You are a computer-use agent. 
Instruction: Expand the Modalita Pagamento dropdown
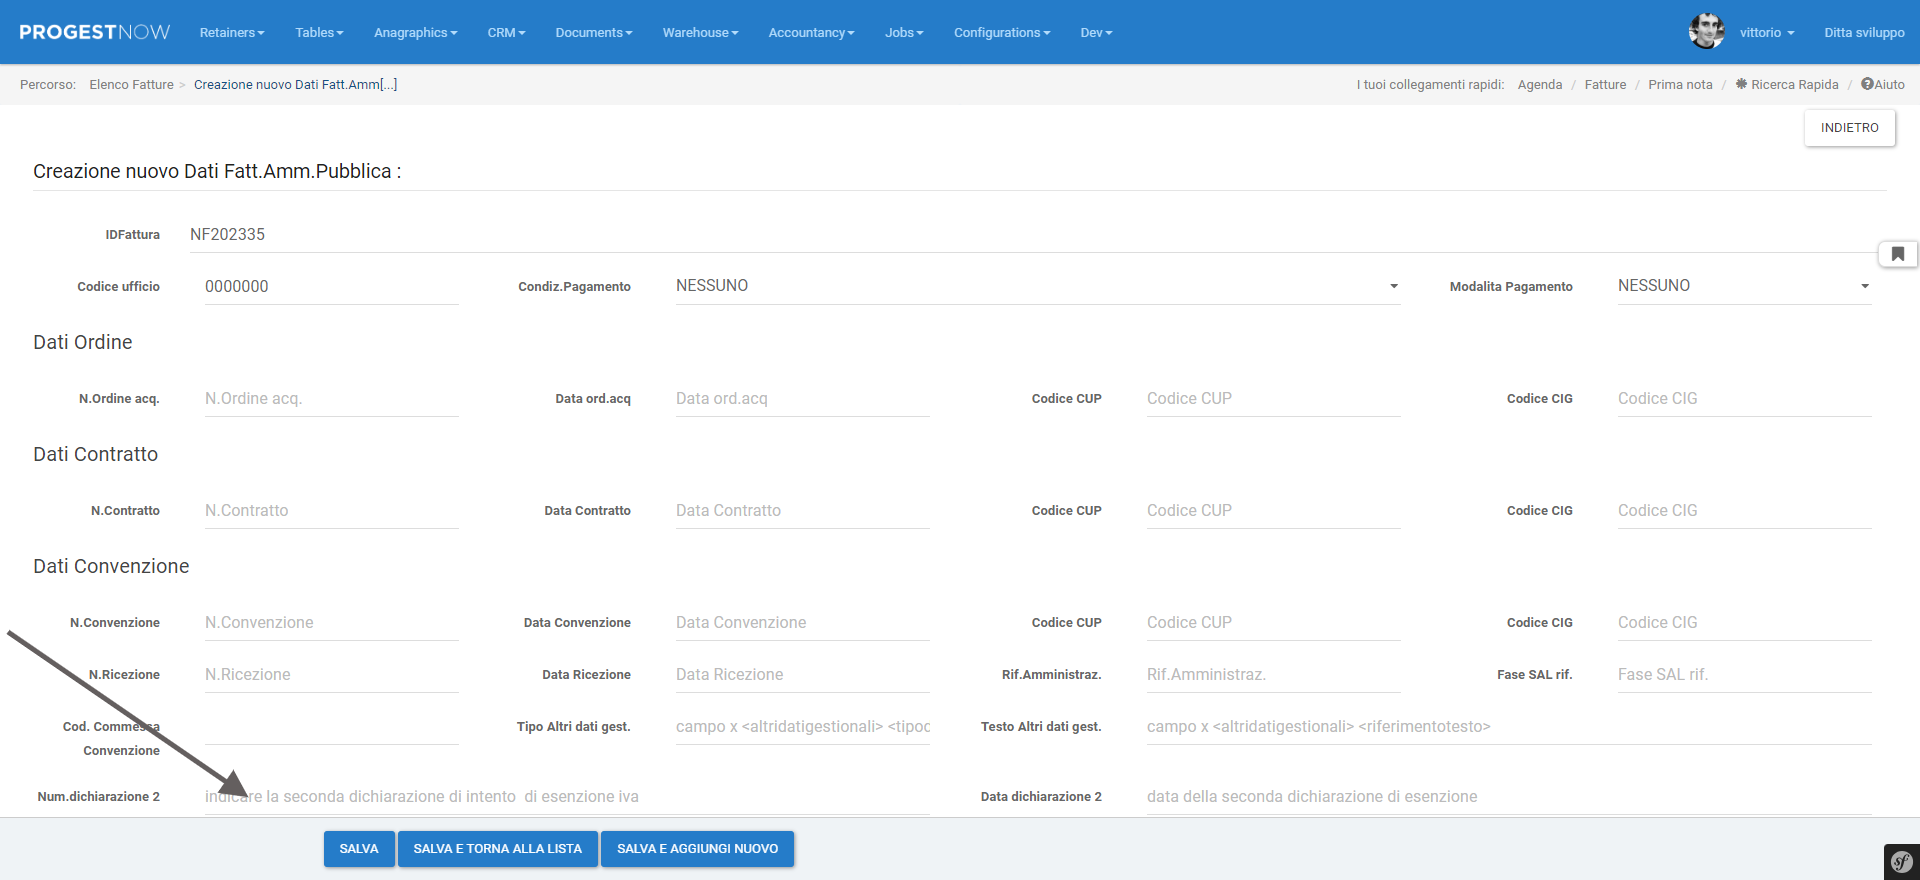point(1743,286)
